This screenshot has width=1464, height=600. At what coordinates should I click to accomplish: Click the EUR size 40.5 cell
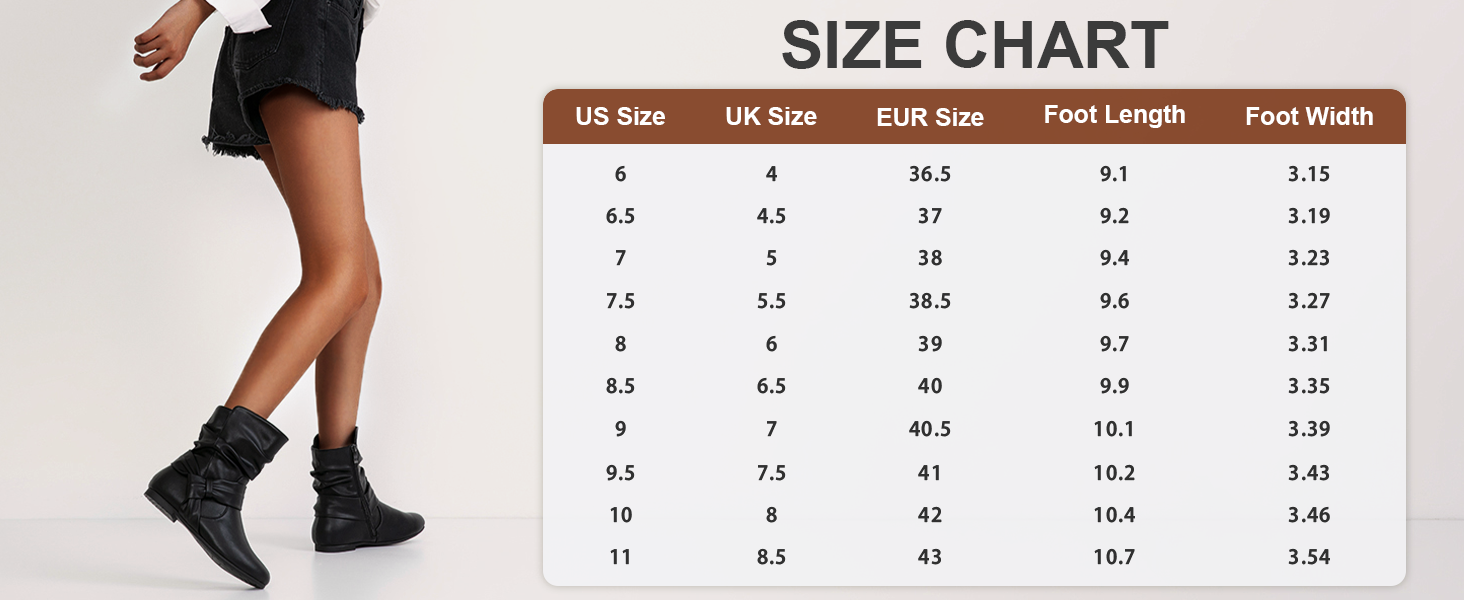click(x=930, y=429)
